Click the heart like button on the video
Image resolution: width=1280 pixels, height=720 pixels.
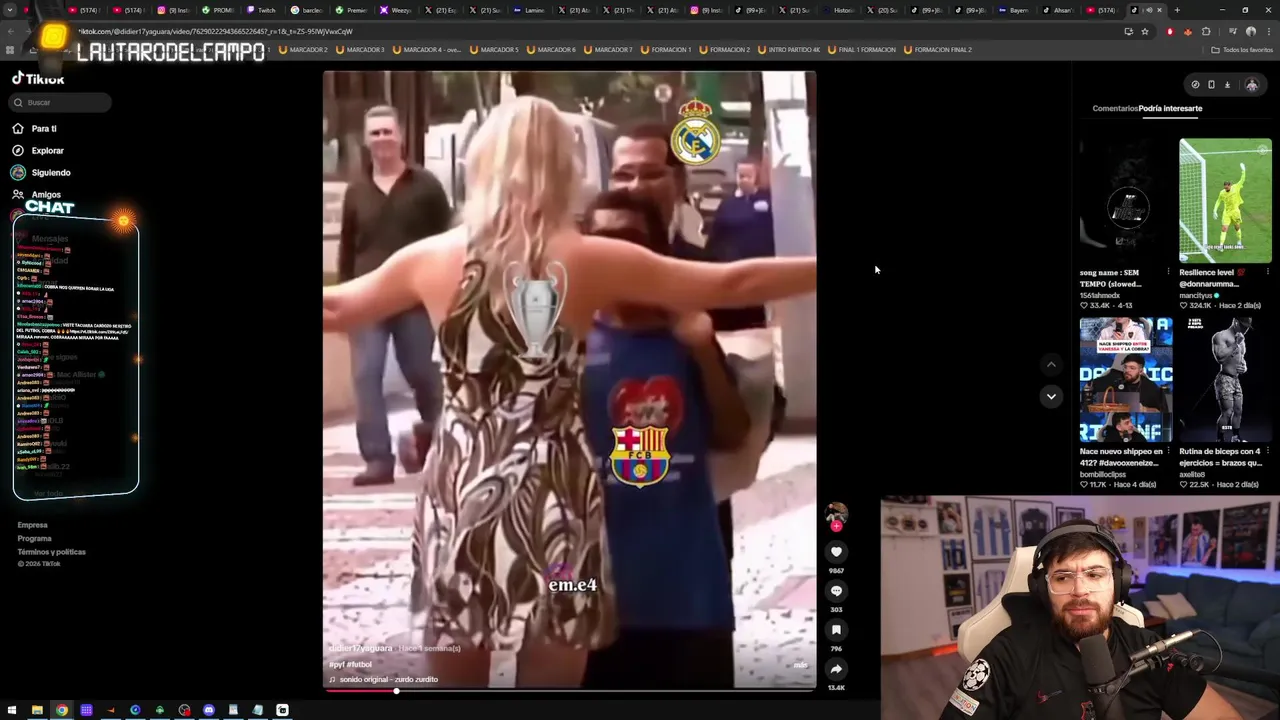coord(836,551)
